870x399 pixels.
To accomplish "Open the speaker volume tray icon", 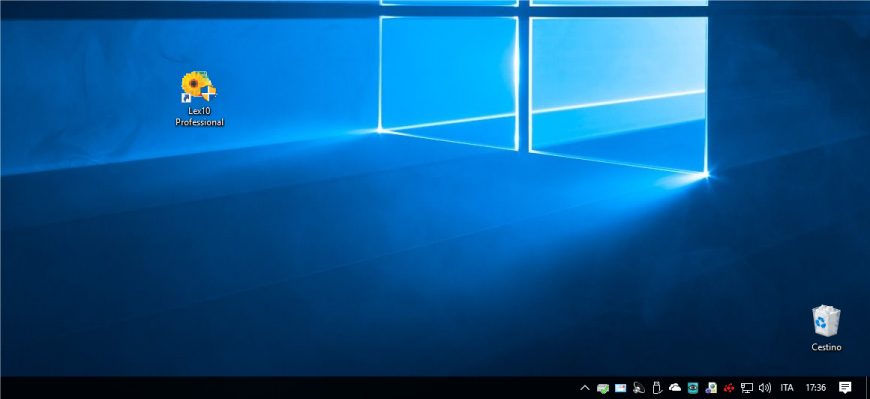I will click(765, 388).
